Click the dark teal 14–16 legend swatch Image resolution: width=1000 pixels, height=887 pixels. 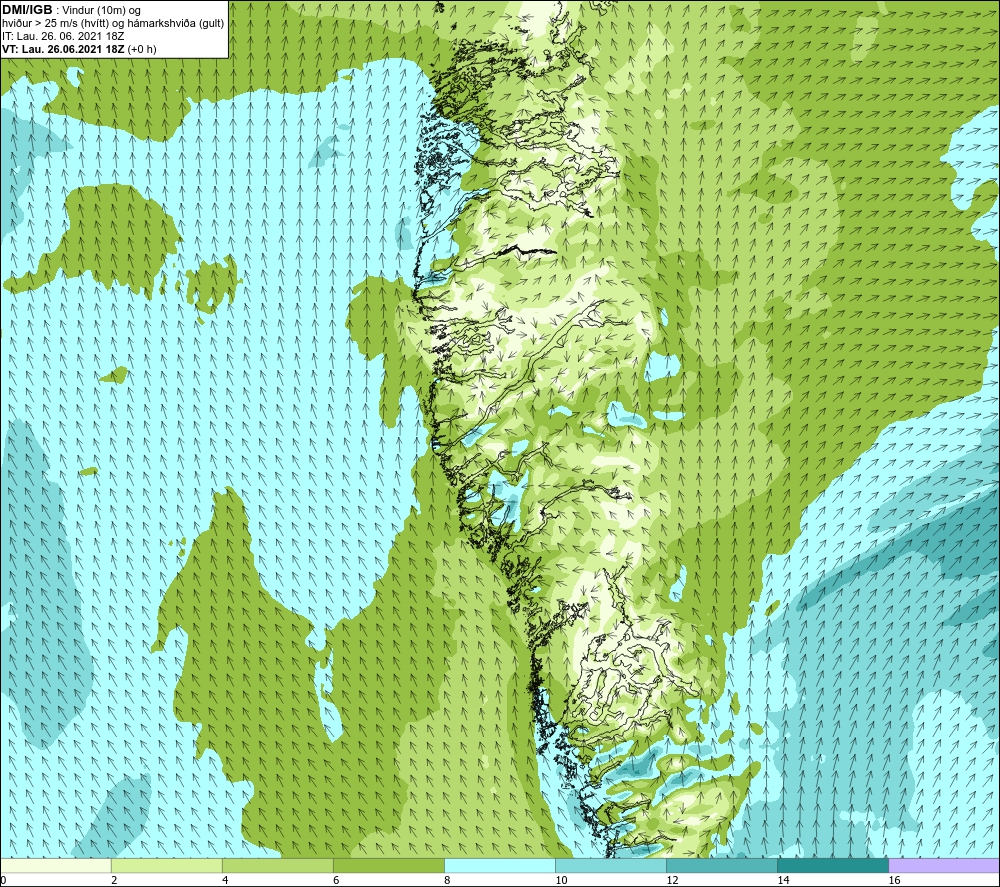tap(833, 865)
